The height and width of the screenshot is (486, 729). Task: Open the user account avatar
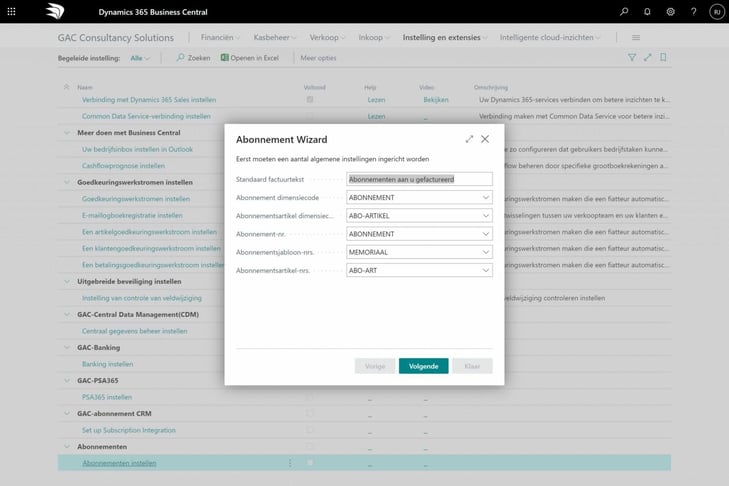coord(717,12)
